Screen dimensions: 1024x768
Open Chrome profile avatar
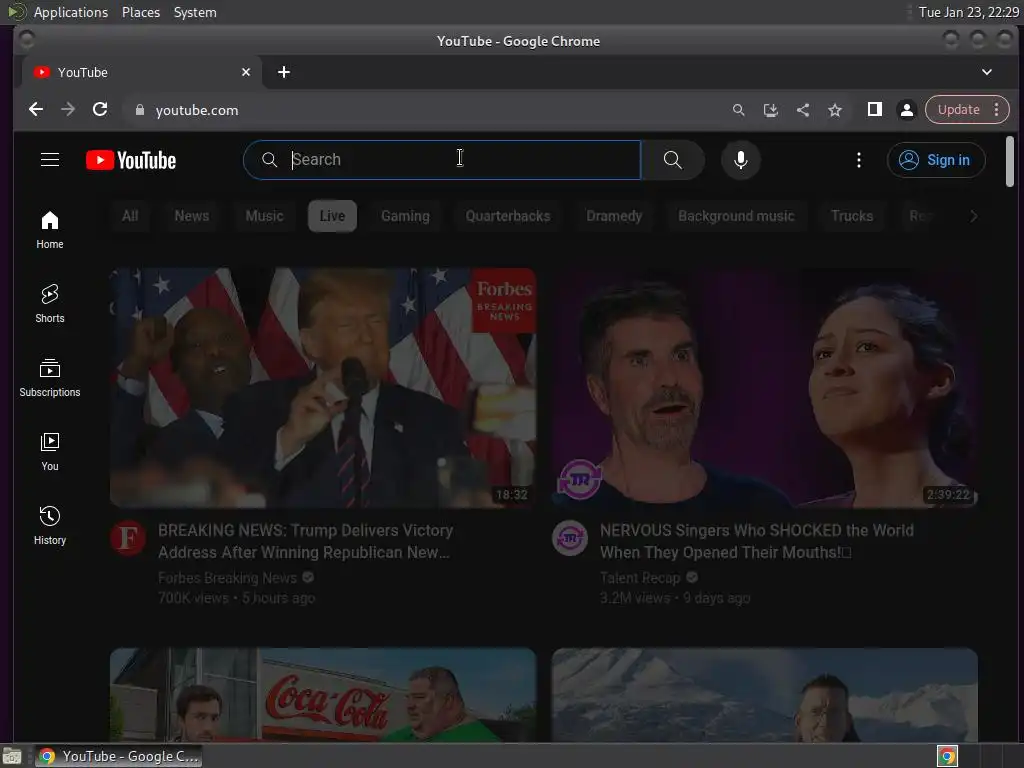[x=906, y=110]
